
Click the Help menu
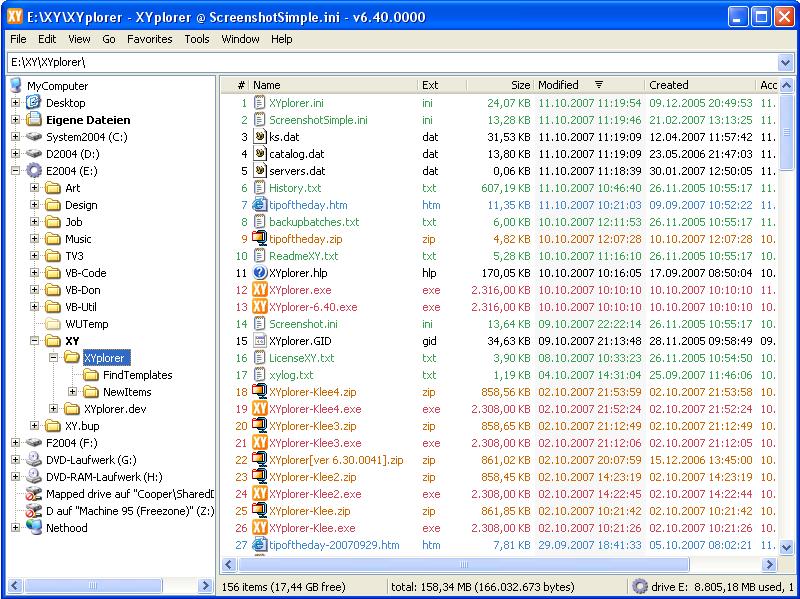coord(282,39)
